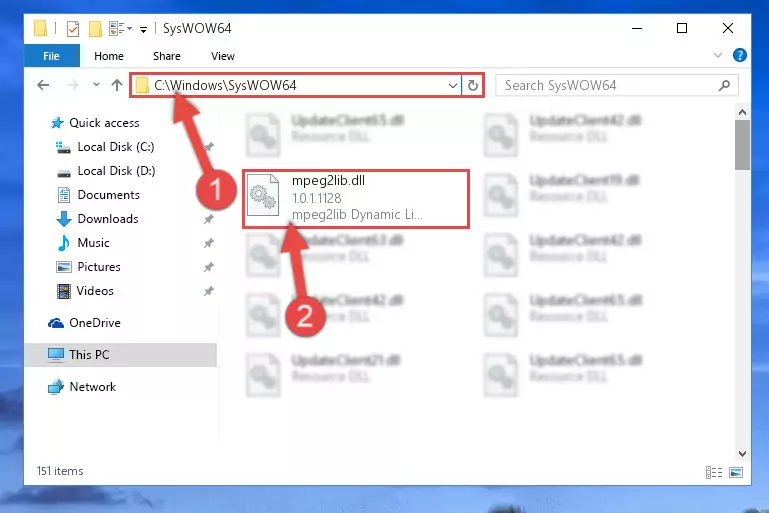The width and height of the screenshot is (769, 513).
Task: Expand the address bar history dropdown
Action: click(453, 86)
